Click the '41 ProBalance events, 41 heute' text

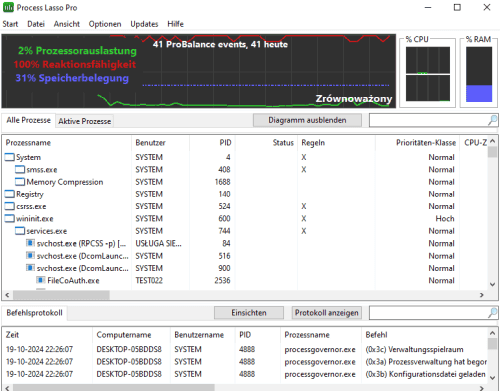(x=220, y=44)
